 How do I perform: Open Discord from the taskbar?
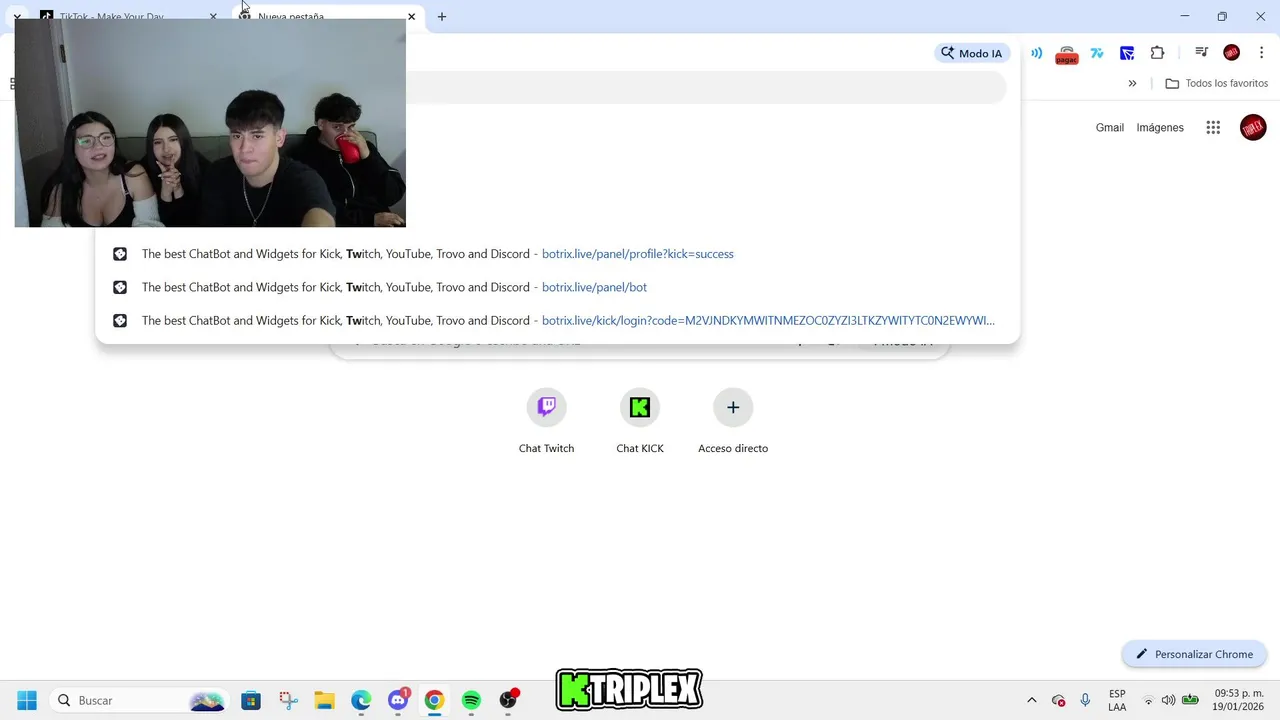(x=398, y=700)
